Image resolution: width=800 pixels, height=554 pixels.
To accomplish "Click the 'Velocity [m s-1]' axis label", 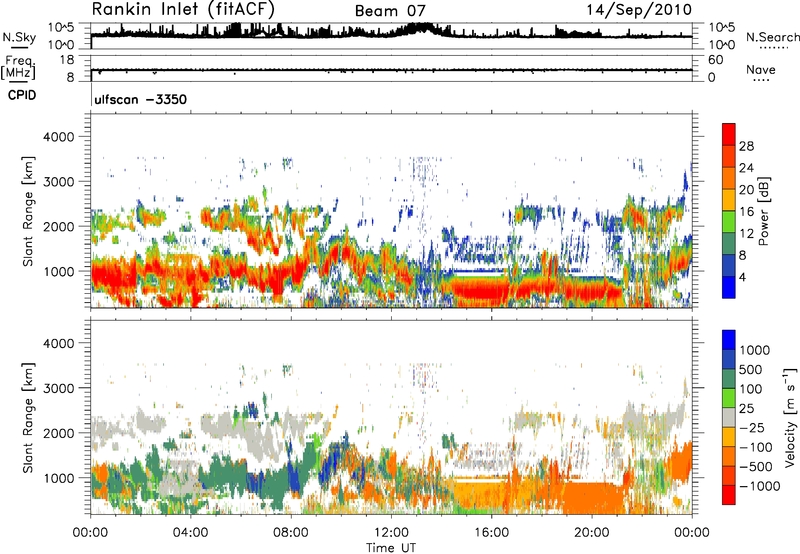I will pos(790,417).
